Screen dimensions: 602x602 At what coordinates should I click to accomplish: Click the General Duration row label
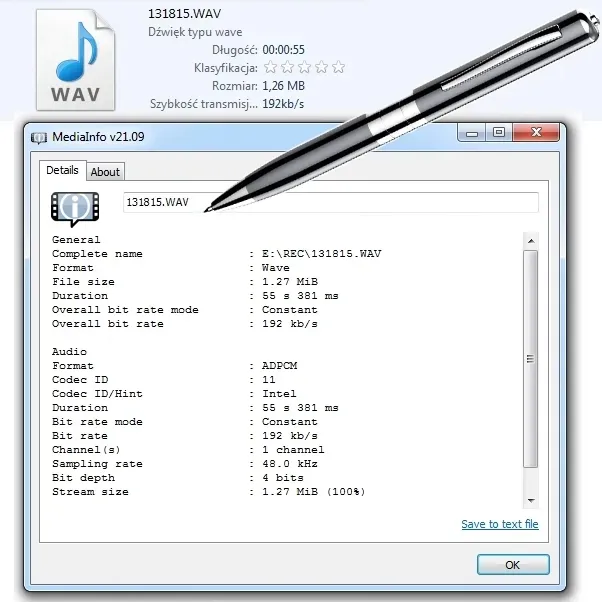point(80,296)
